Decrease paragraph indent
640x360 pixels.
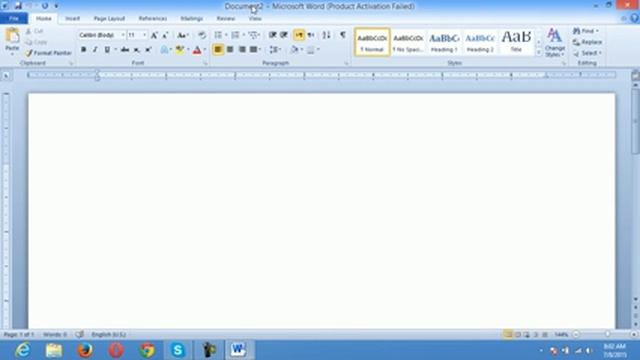coord(272,35)
